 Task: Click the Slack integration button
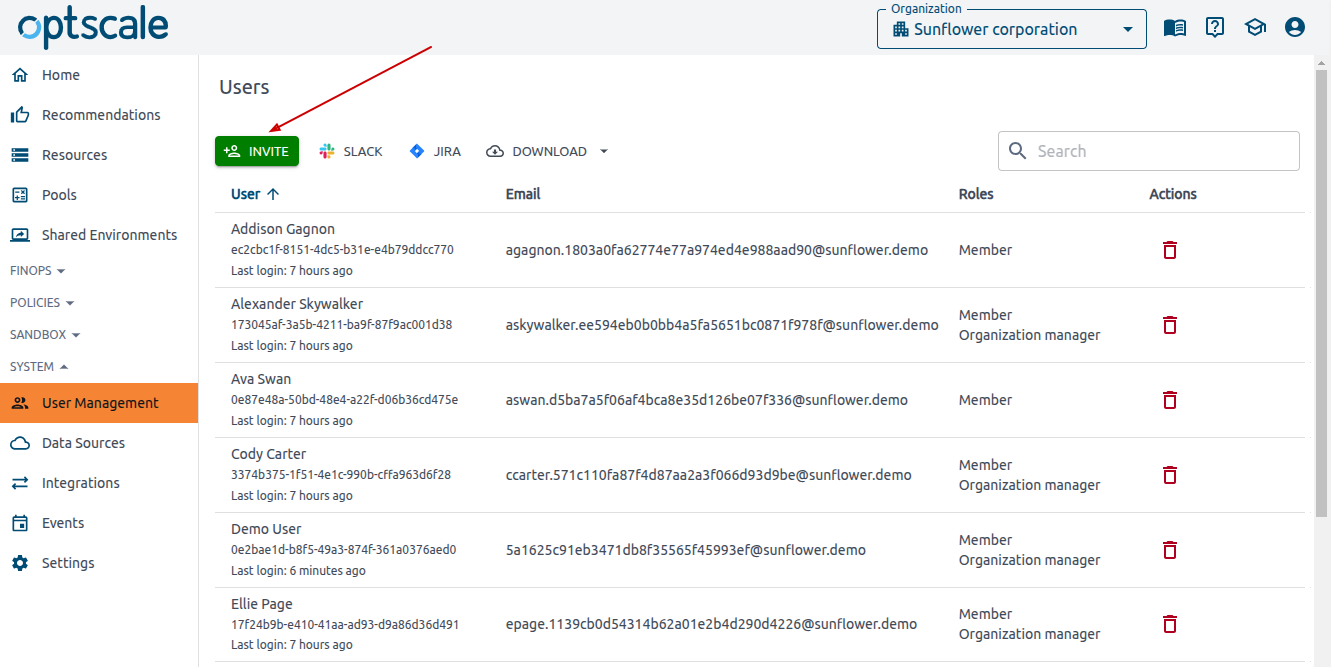(351, 152)
